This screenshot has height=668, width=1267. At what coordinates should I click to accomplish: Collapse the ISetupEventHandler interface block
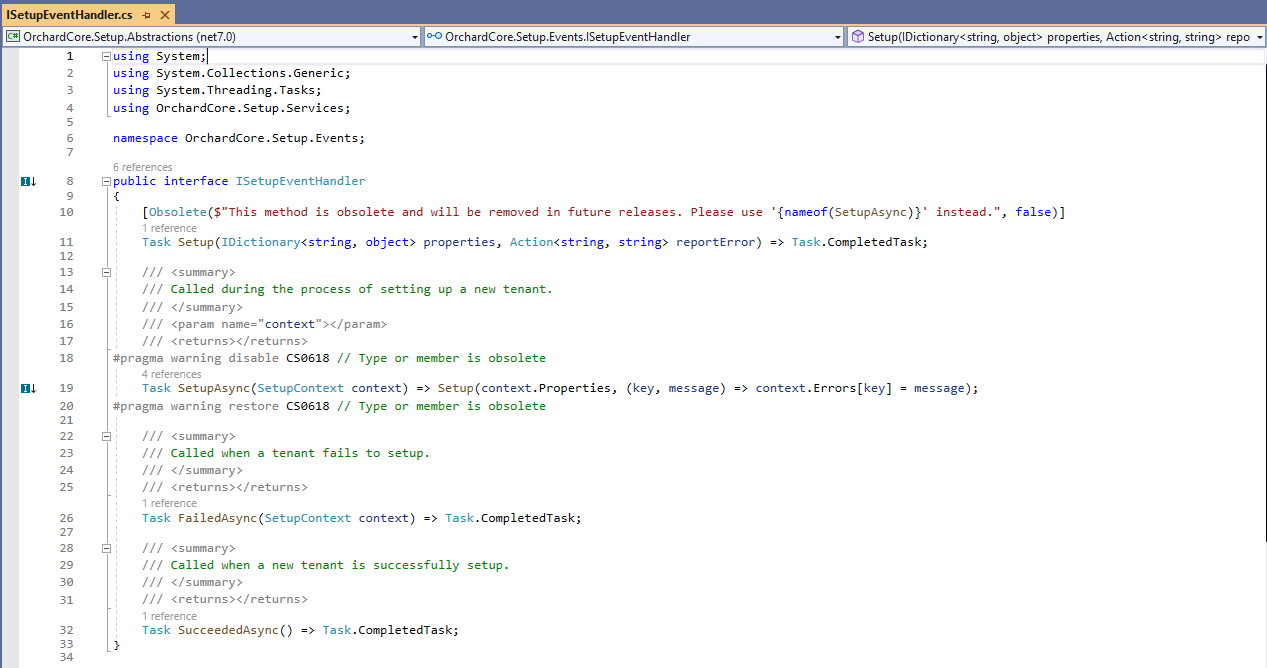[106, 182]
